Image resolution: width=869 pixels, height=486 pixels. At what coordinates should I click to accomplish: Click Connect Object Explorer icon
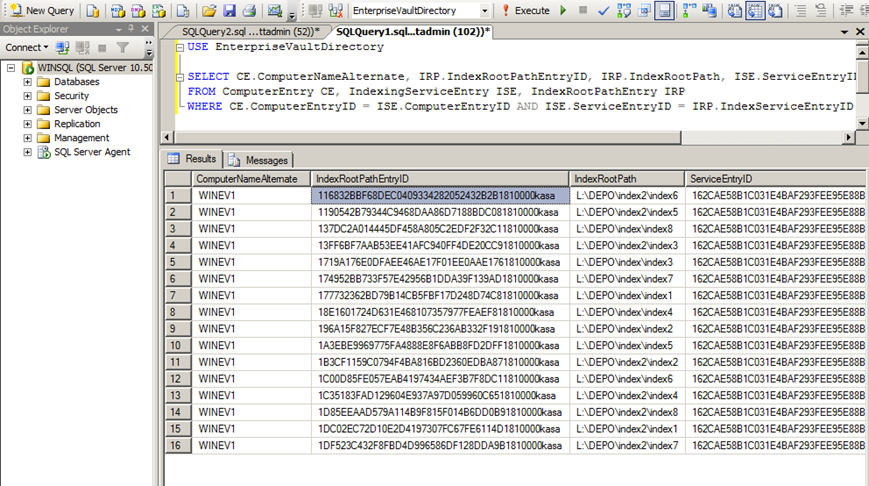pyautogui.click(x=63, y=48)
